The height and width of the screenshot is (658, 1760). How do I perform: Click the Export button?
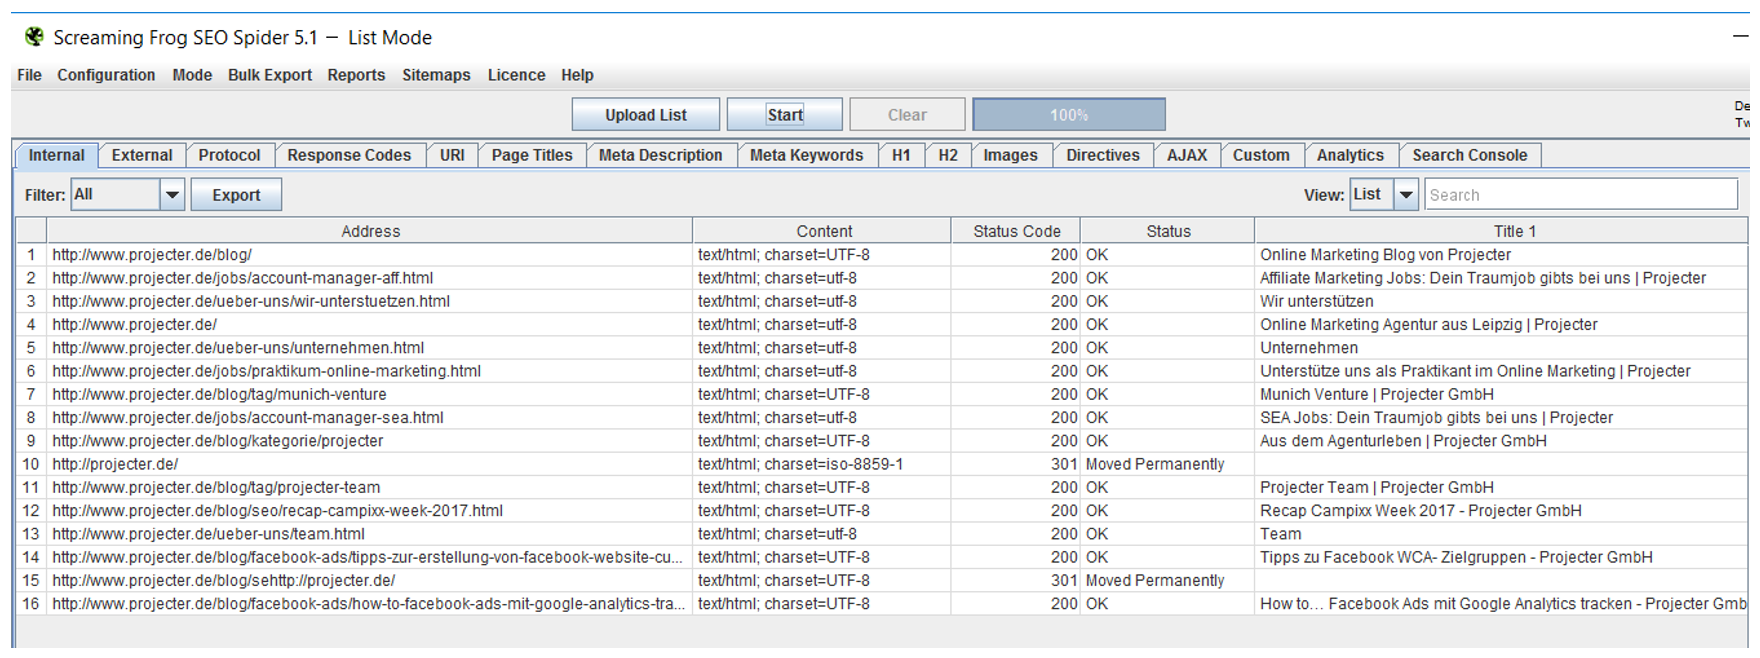point(236,195)
